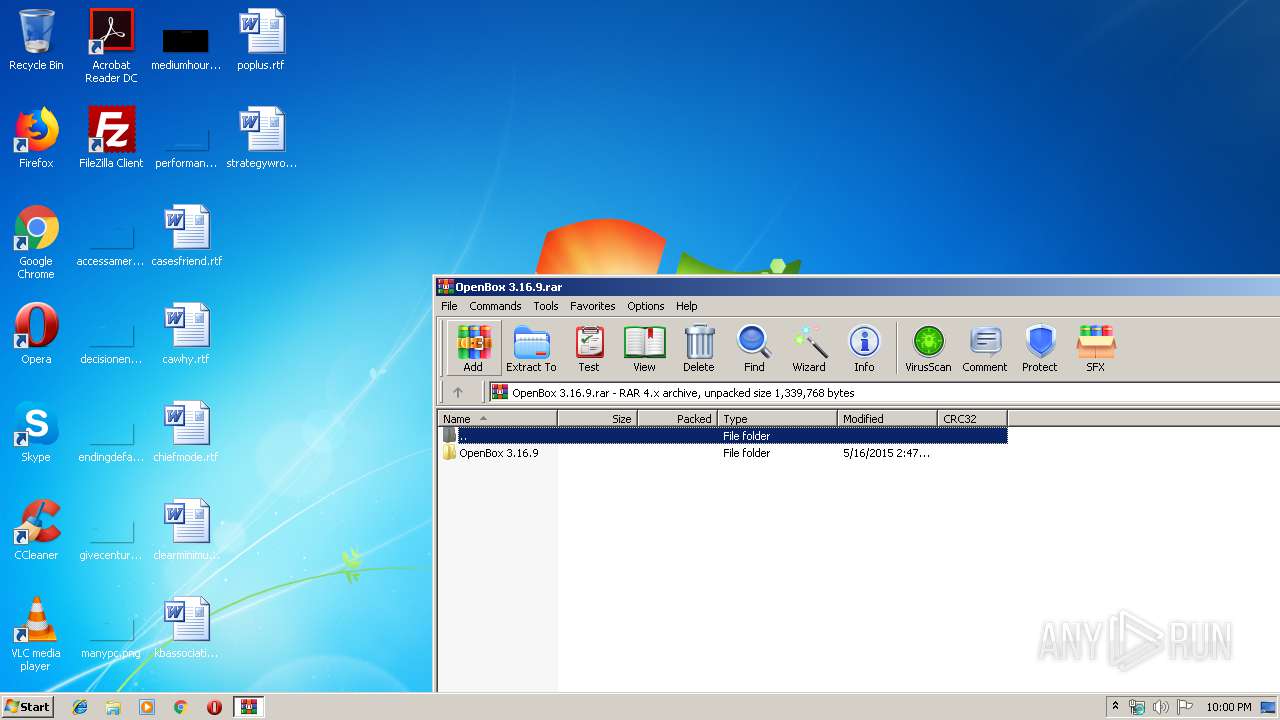The width and height of the screenshot is (1280, 720).
Task: Click WinRAR taskbar button
Action: (248, 707)
